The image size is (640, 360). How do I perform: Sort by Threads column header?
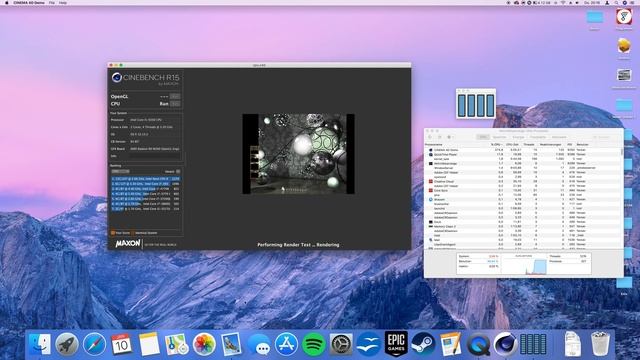click(x=529, y=144)
